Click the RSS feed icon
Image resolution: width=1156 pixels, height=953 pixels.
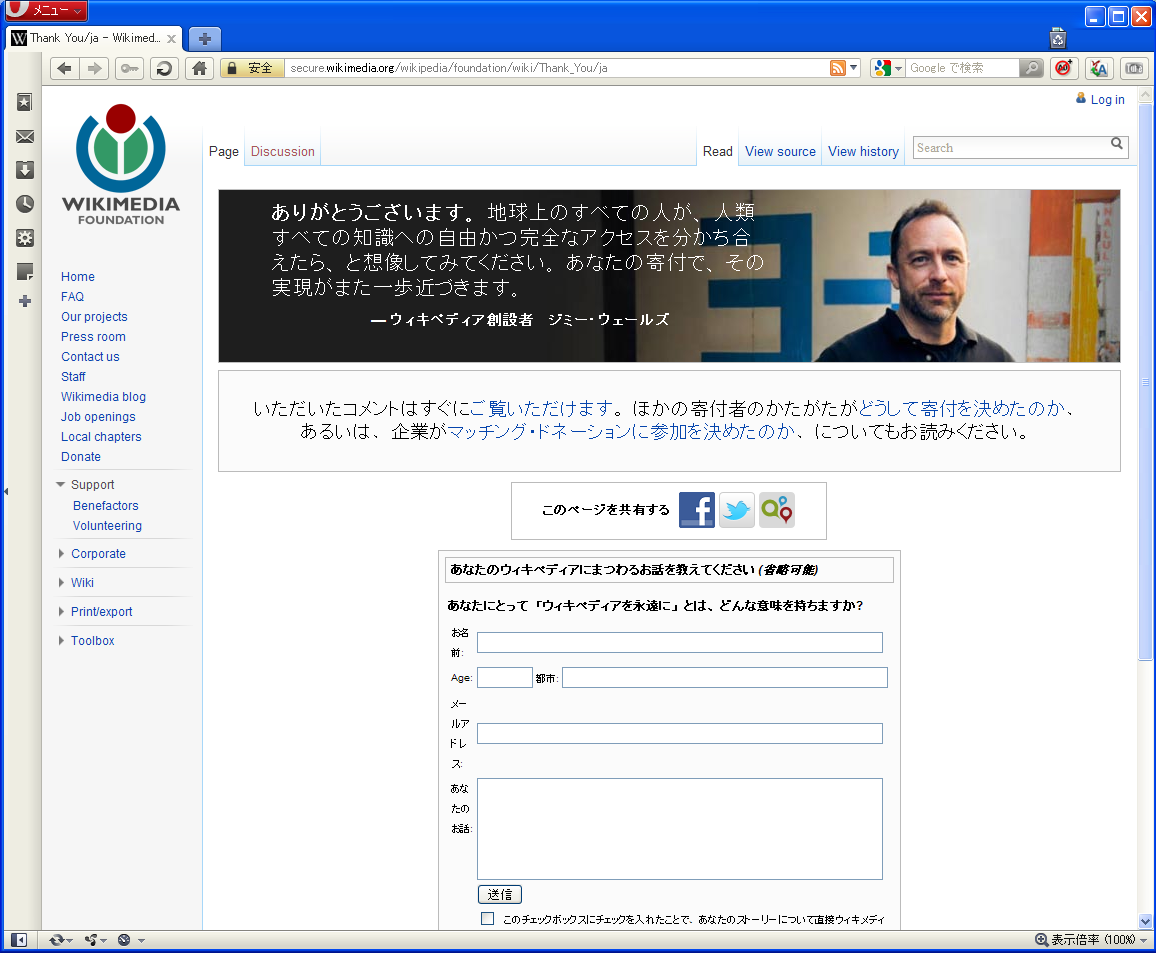point(838,69)
